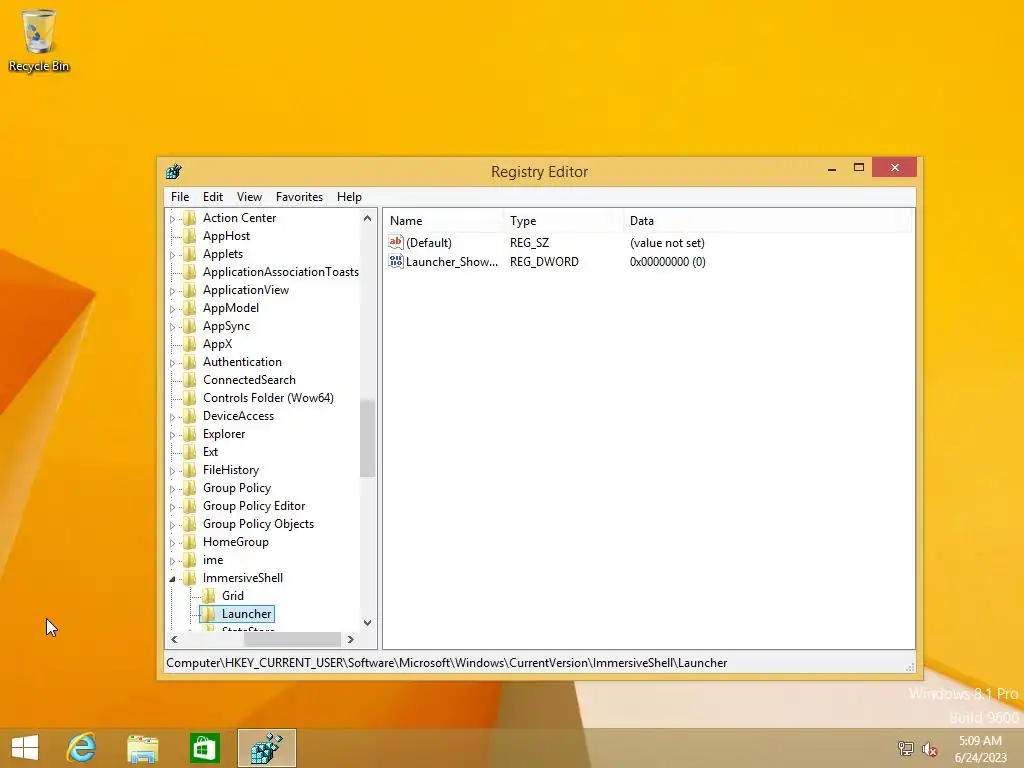Open File Explorer from the taskbar
This screenshot has width=1024, height=768.
[142, 748]
